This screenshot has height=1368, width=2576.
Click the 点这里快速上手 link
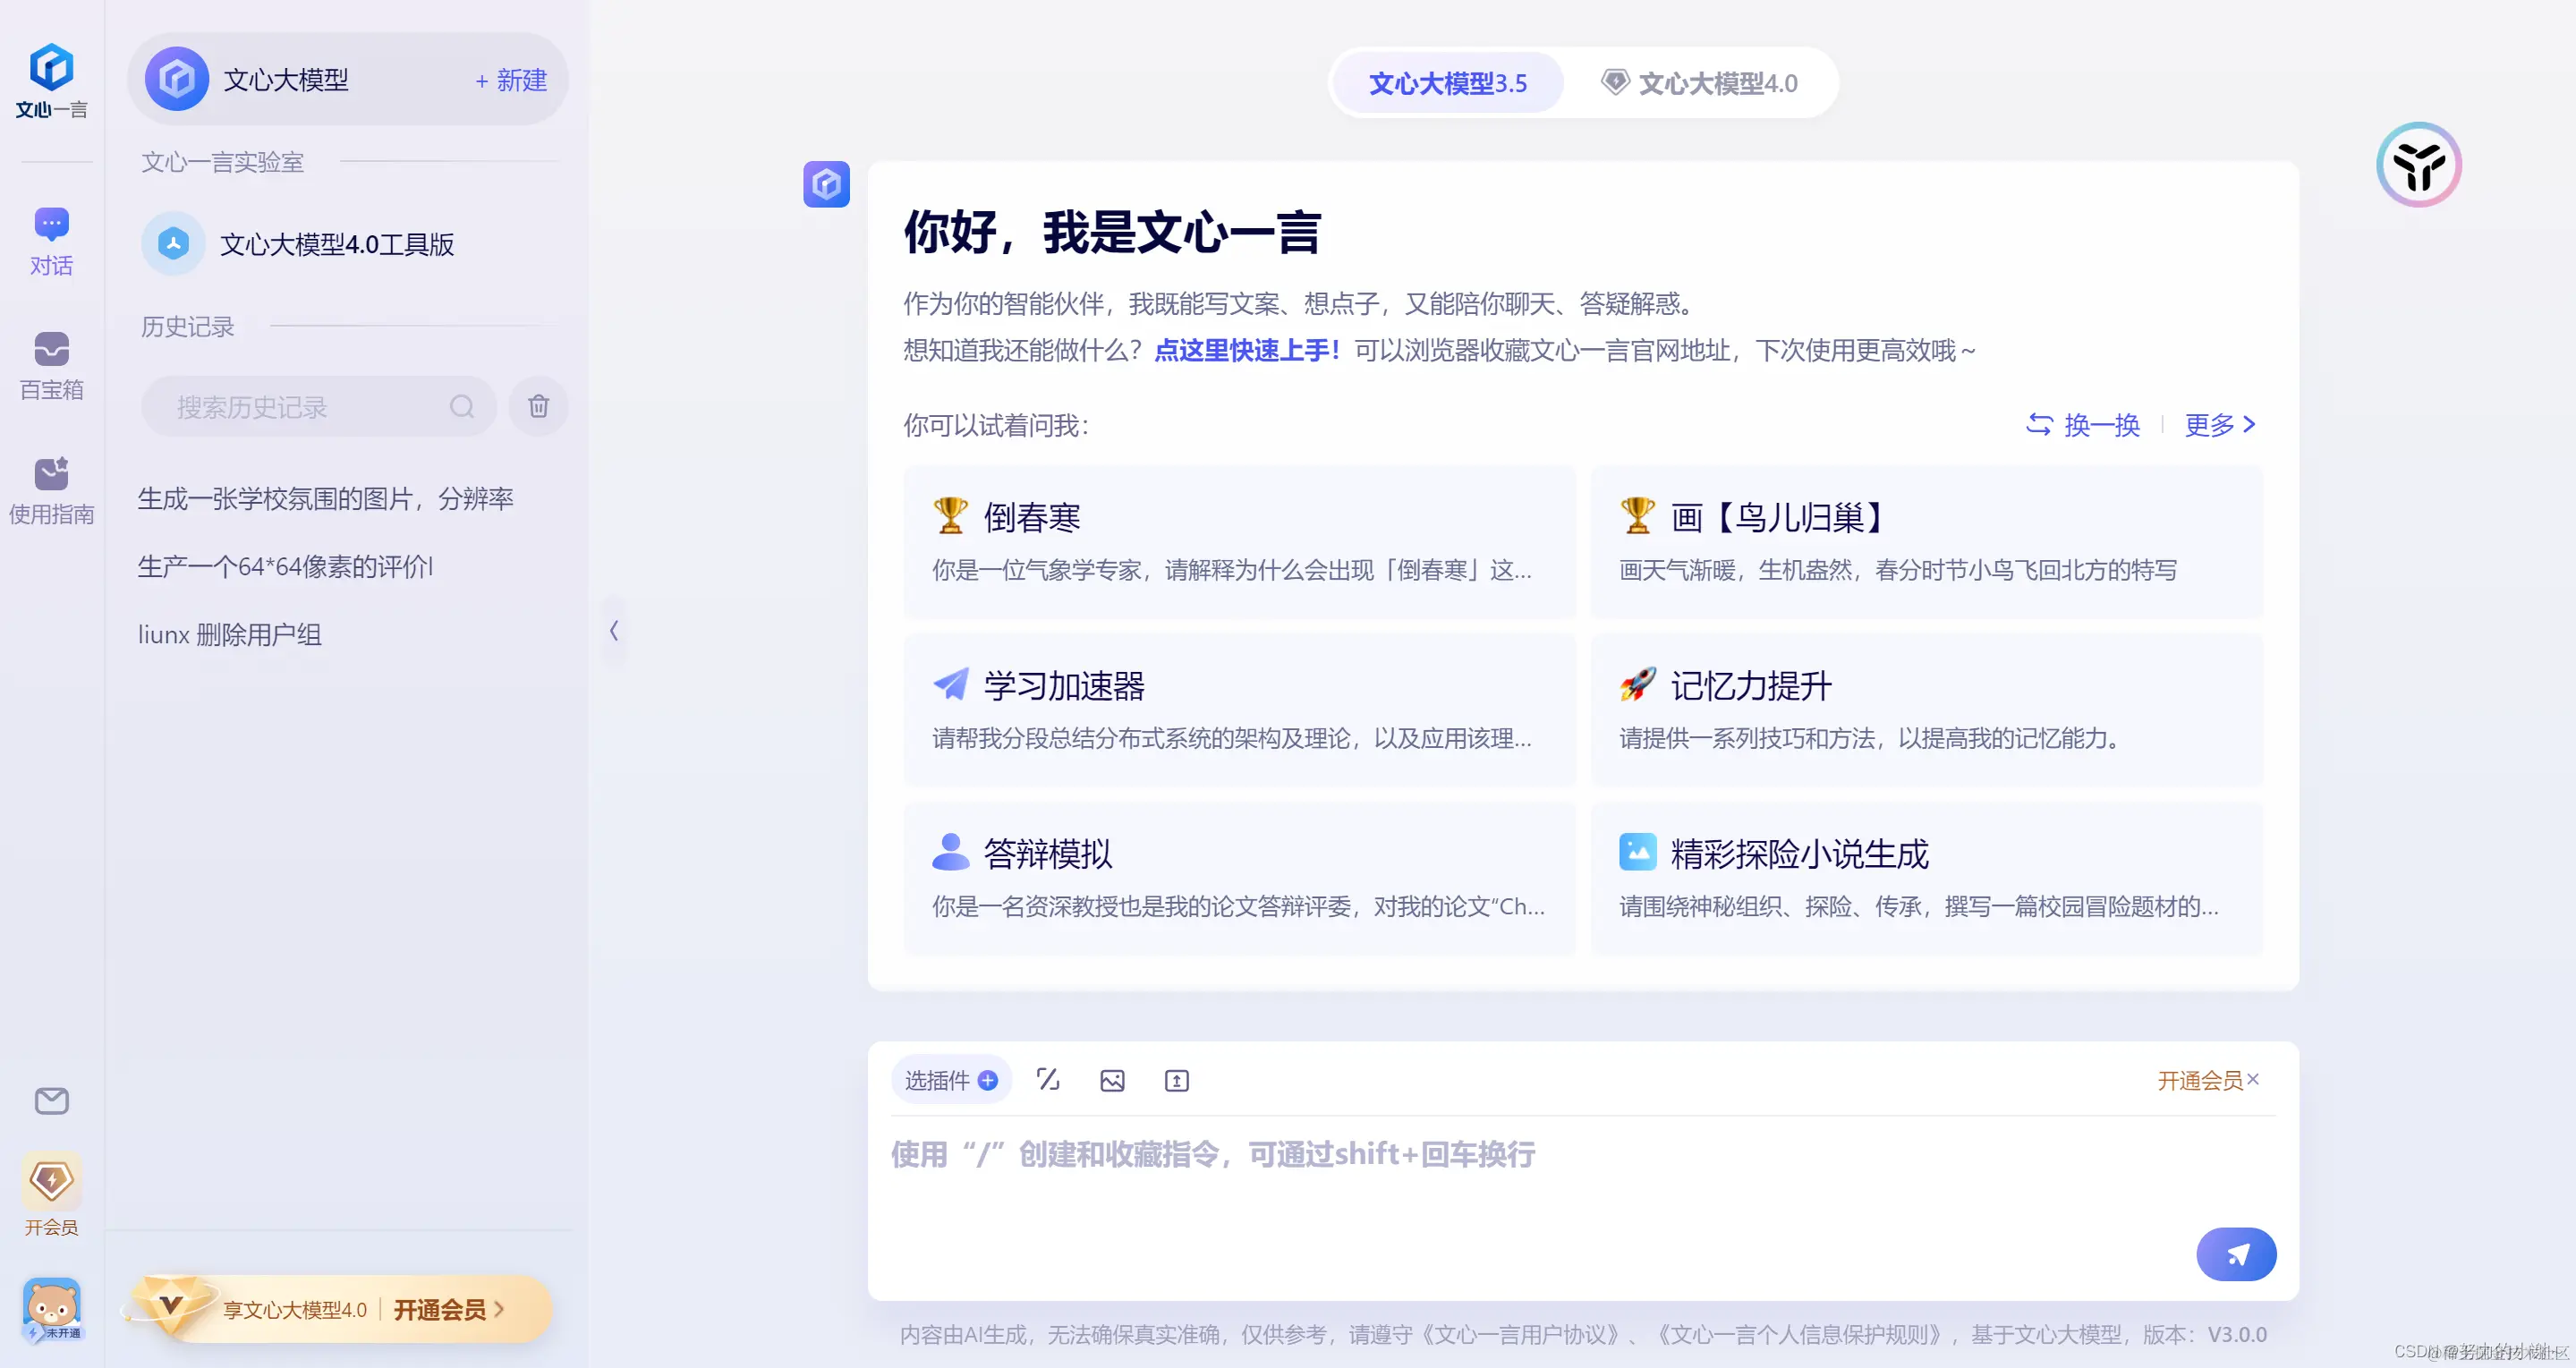(x=1246, y=350)
